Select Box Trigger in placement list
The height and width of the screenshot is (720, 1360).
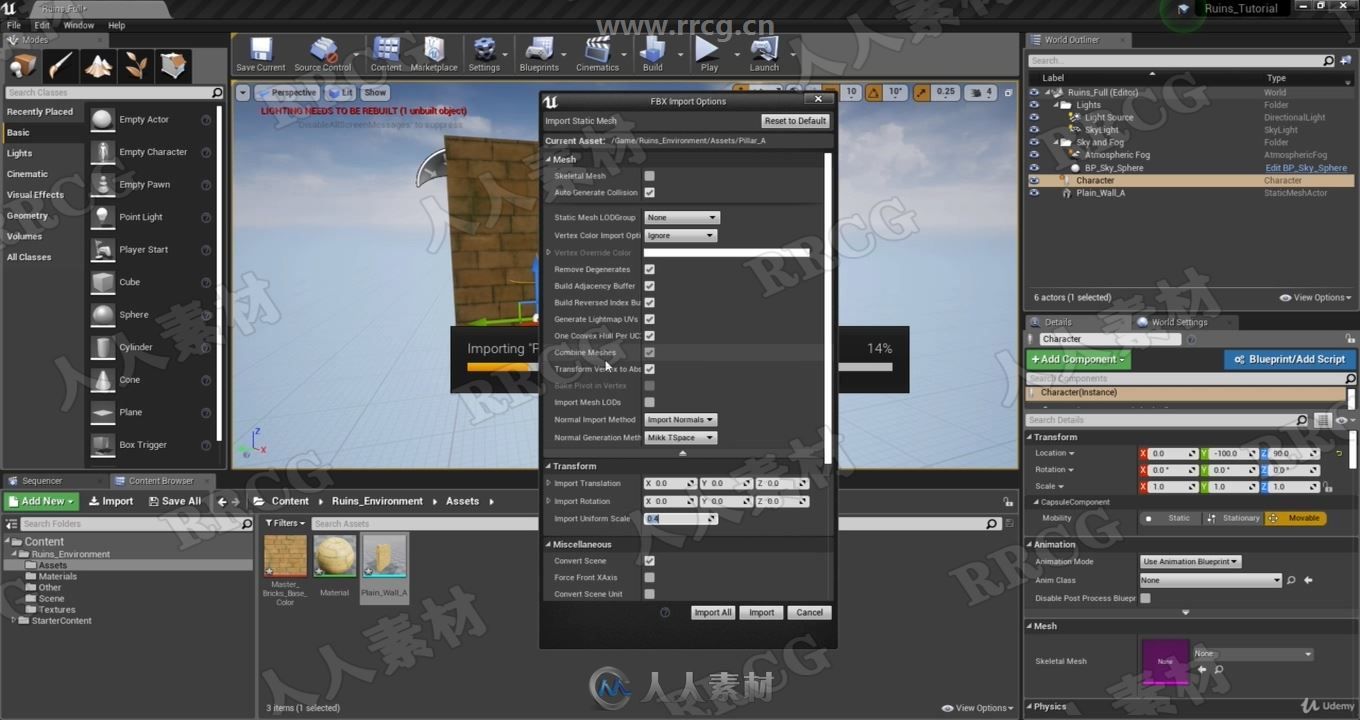pyautogui.click(x=151, y=445)
